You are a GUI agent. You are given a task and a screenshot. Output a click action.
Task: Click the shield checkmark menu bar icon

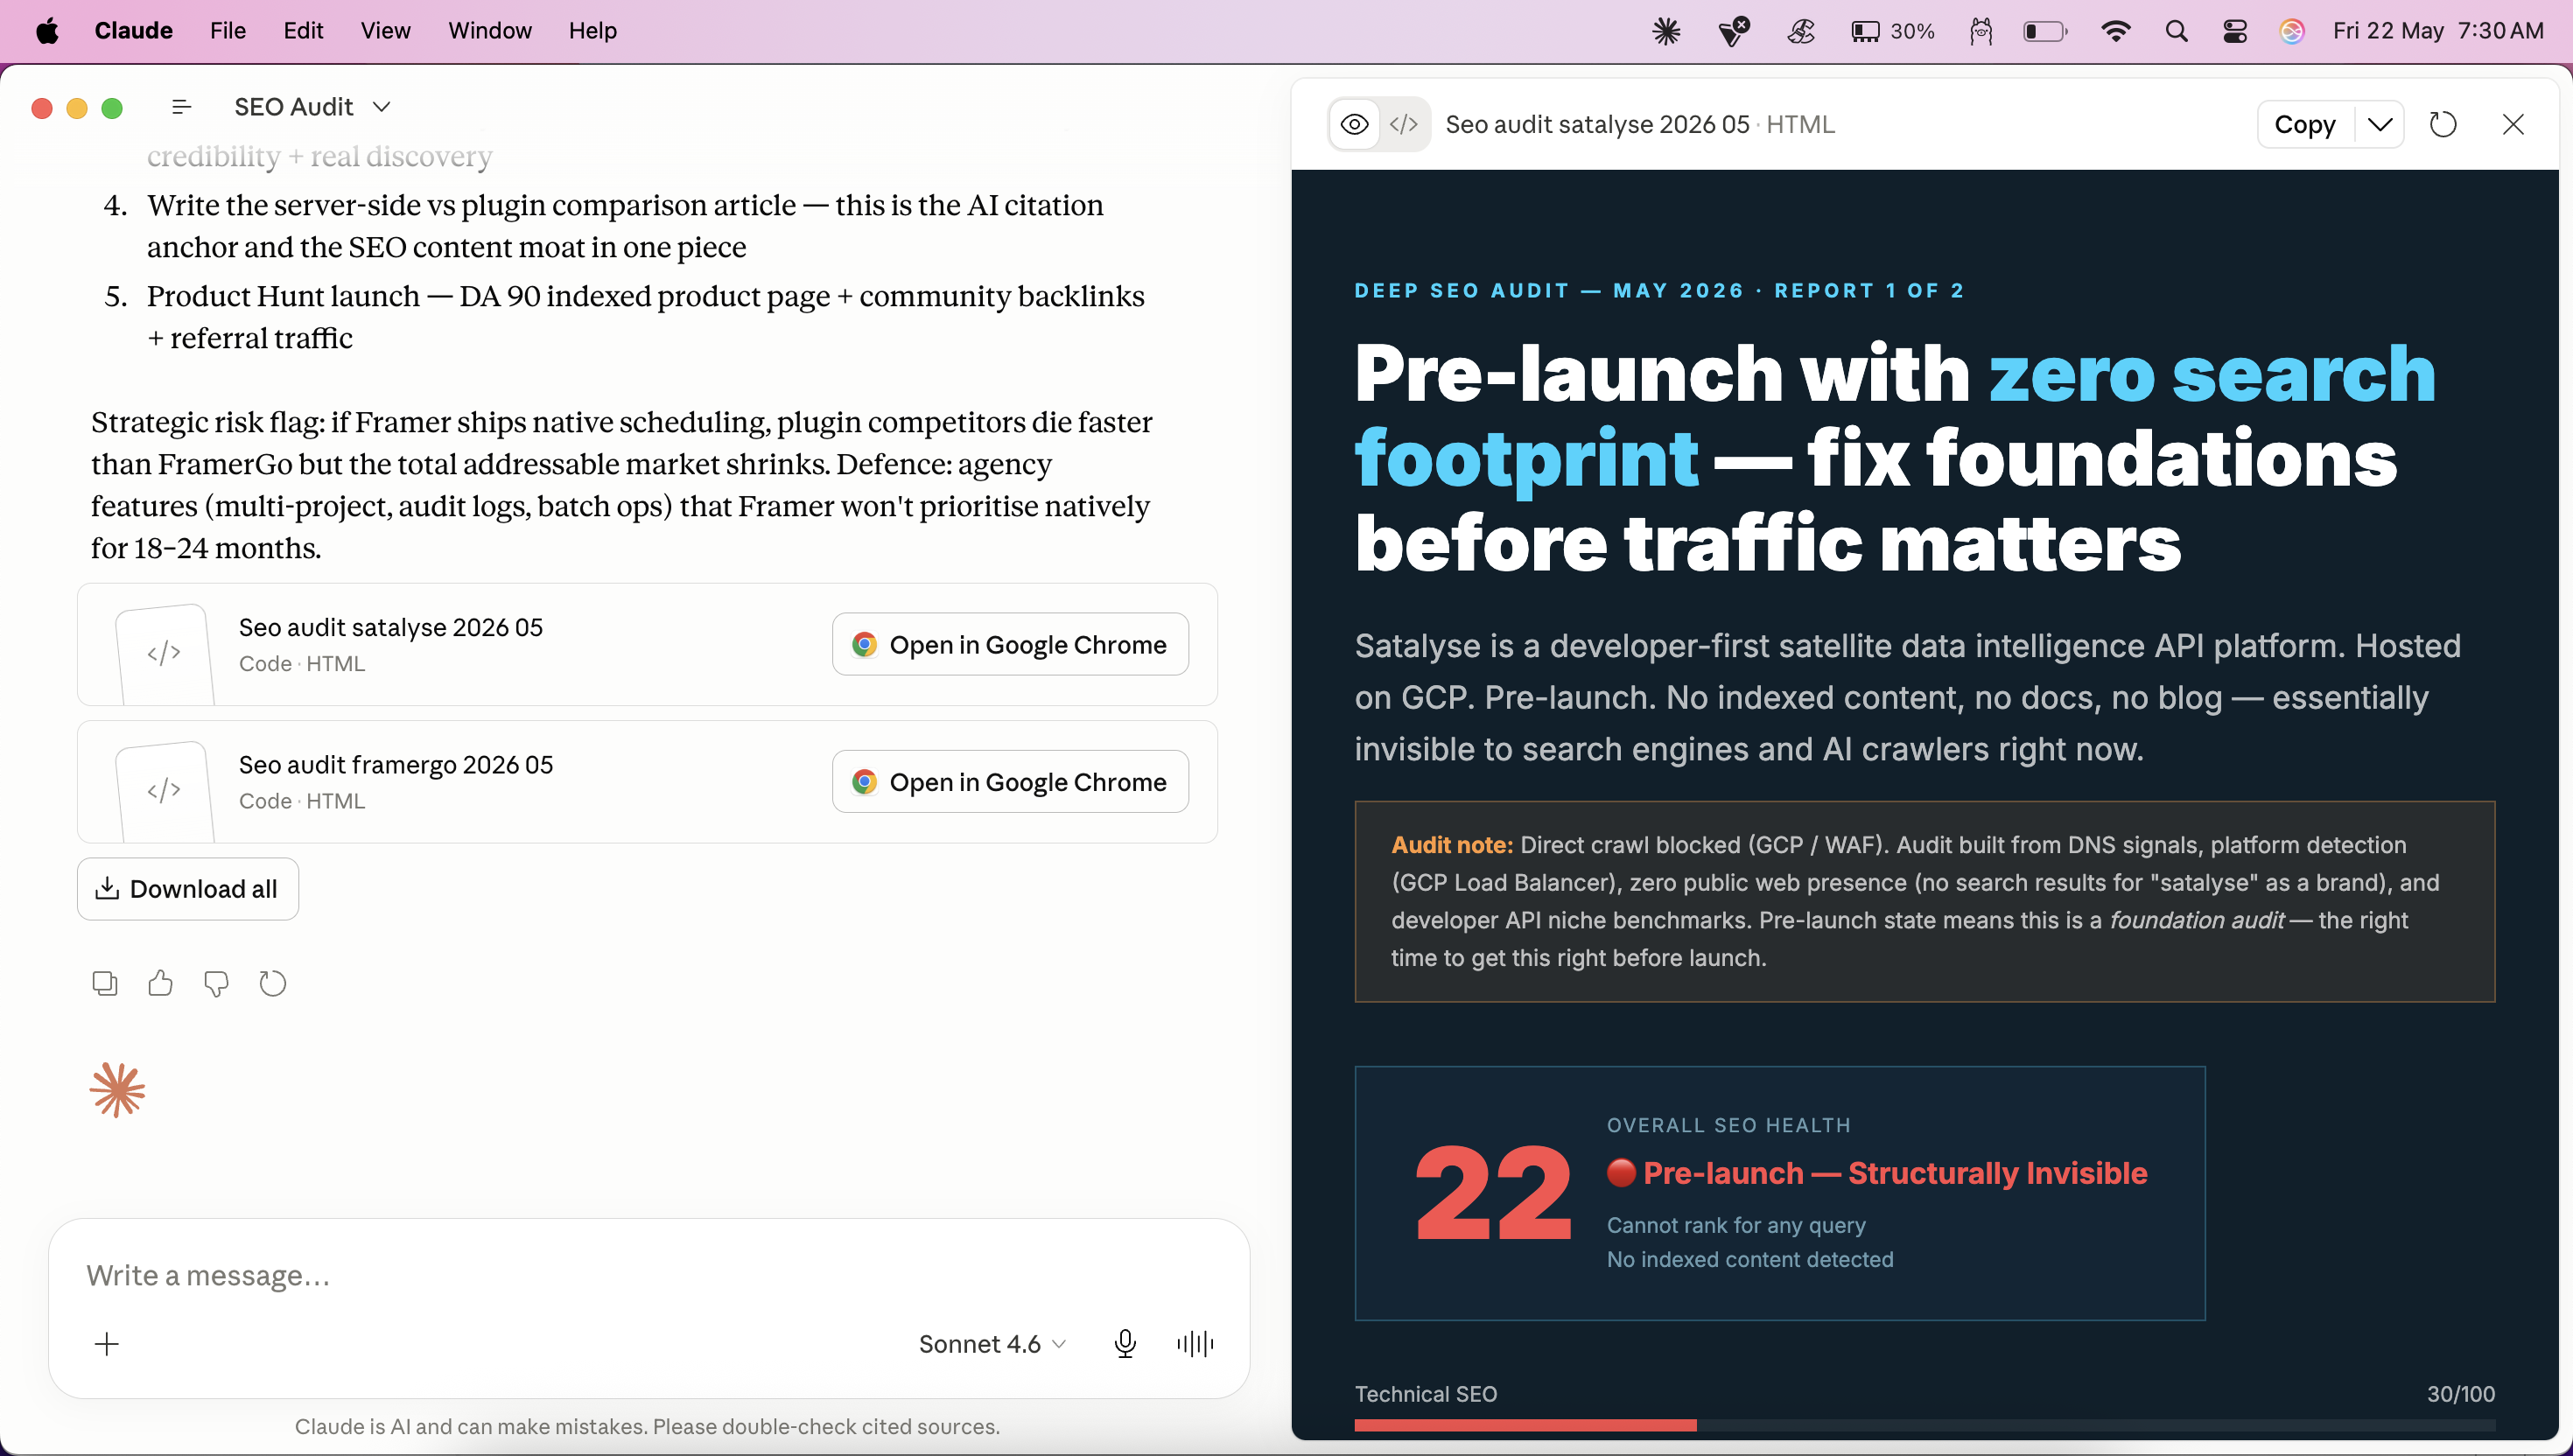(x=1733, y=31)
